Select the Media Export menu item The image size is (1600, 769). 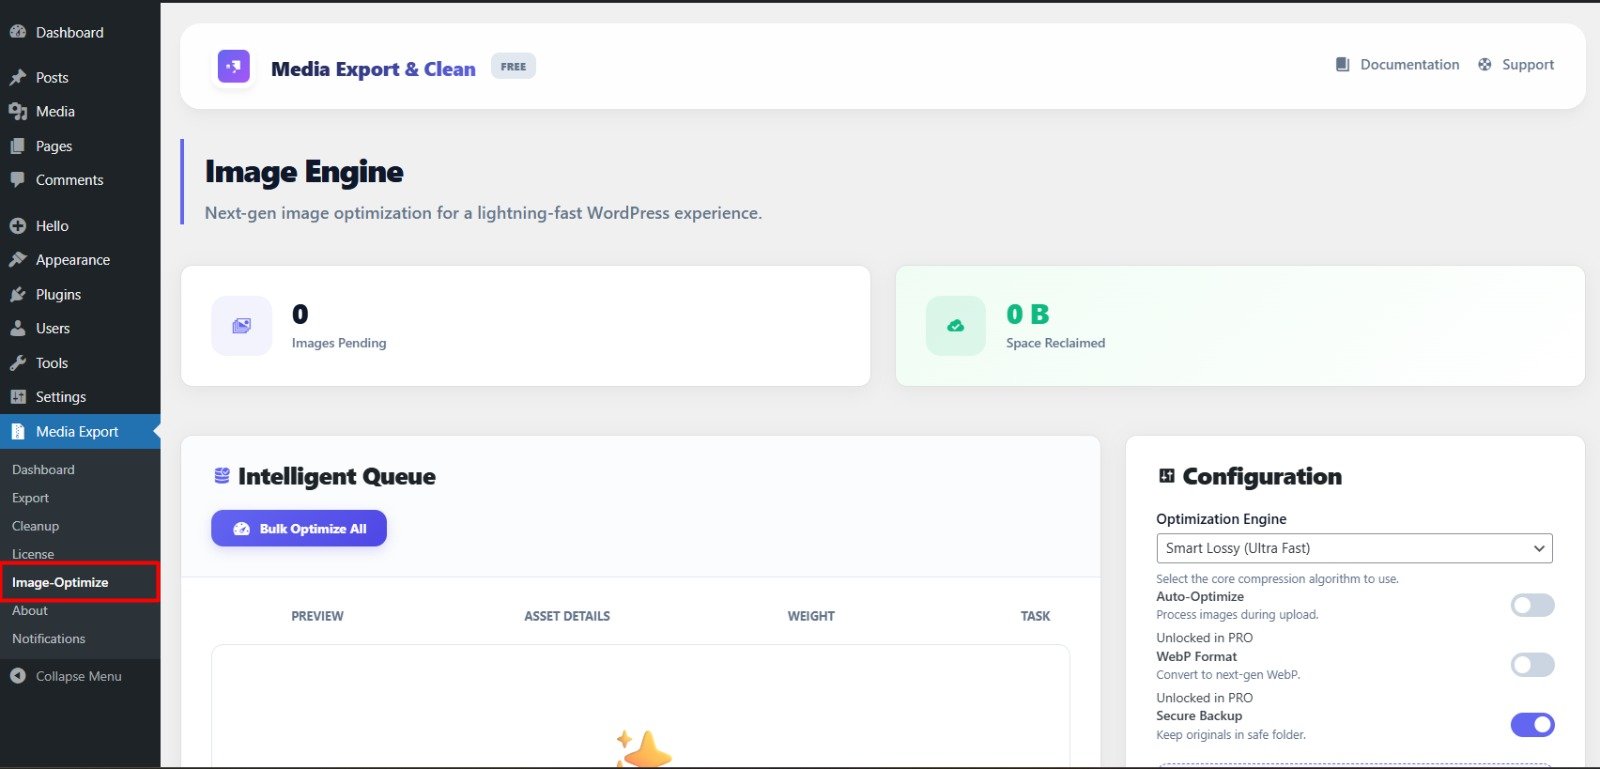[80, 432]
